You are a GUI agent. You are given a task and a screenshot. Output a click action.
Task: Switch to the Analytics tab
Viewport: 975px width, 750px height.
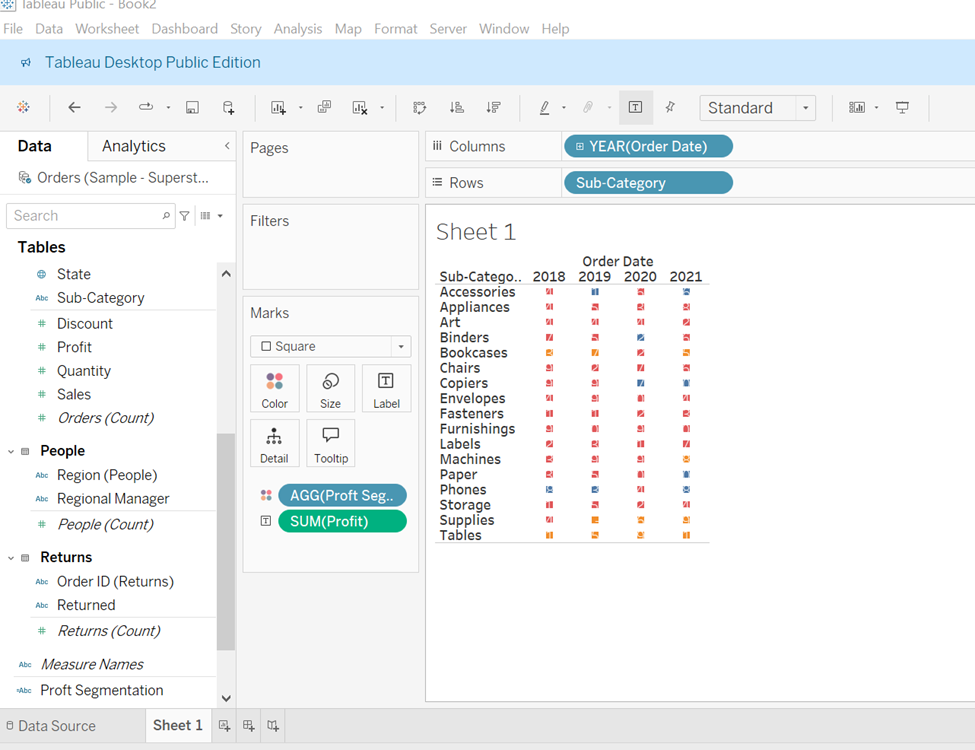point(134,146)
